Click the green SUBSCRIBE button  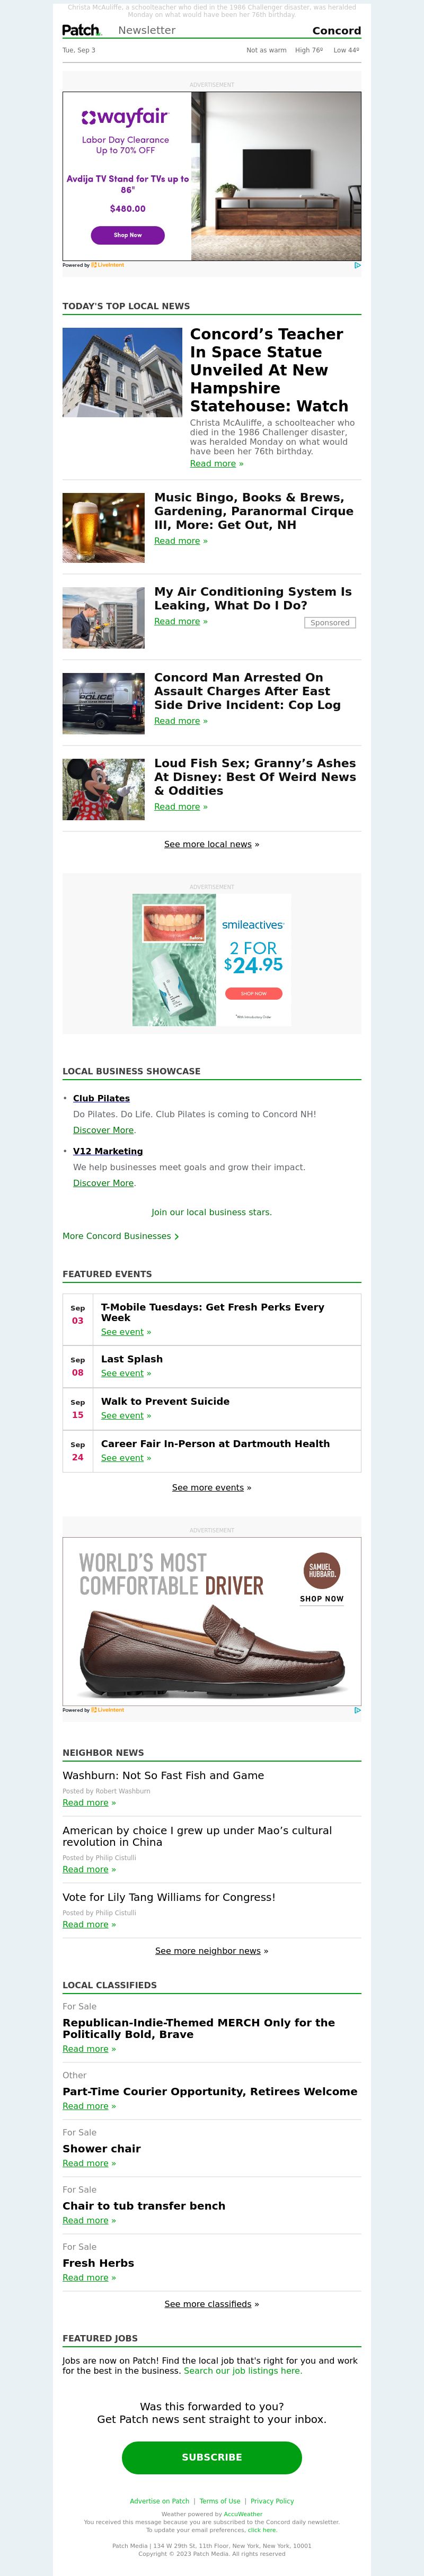212,2457
